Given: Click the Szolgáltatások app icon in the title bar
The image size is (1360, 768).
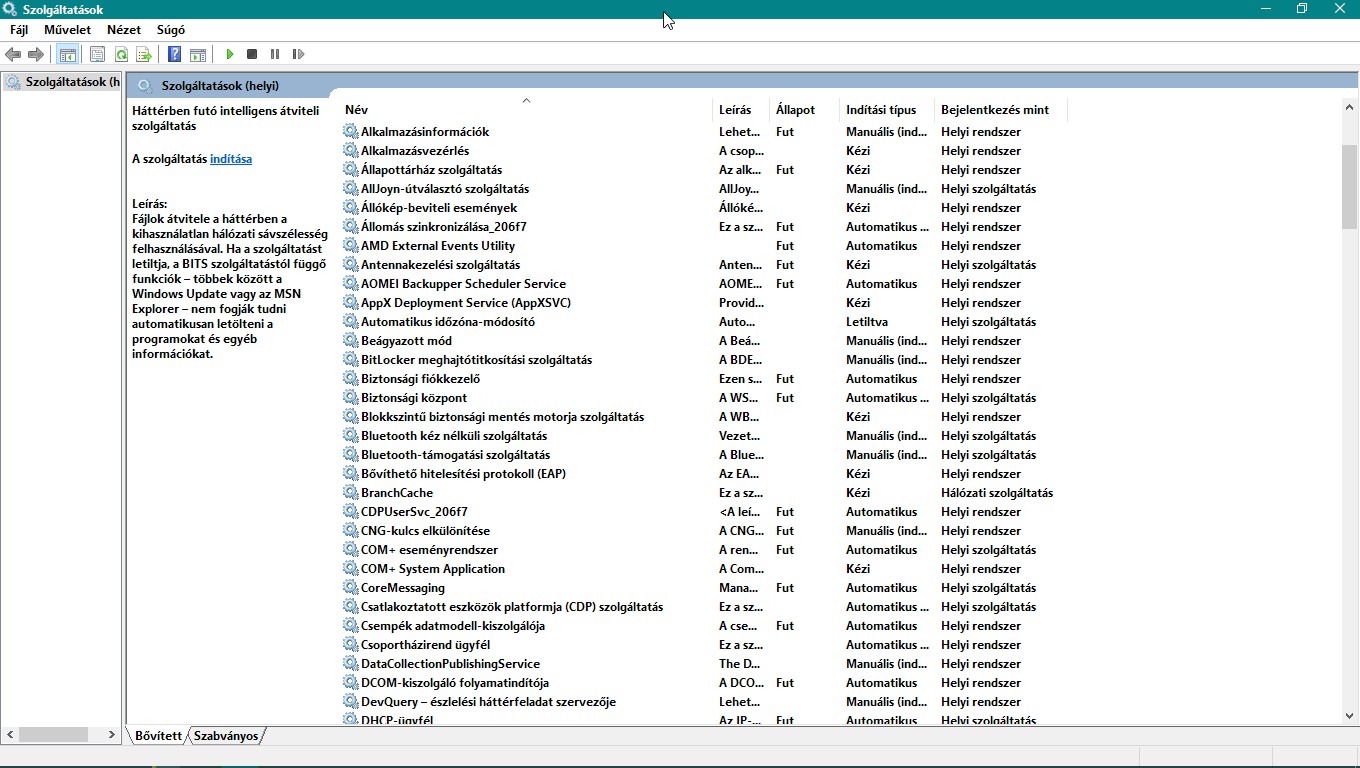Looking at the screenshot, I should 10,9.
